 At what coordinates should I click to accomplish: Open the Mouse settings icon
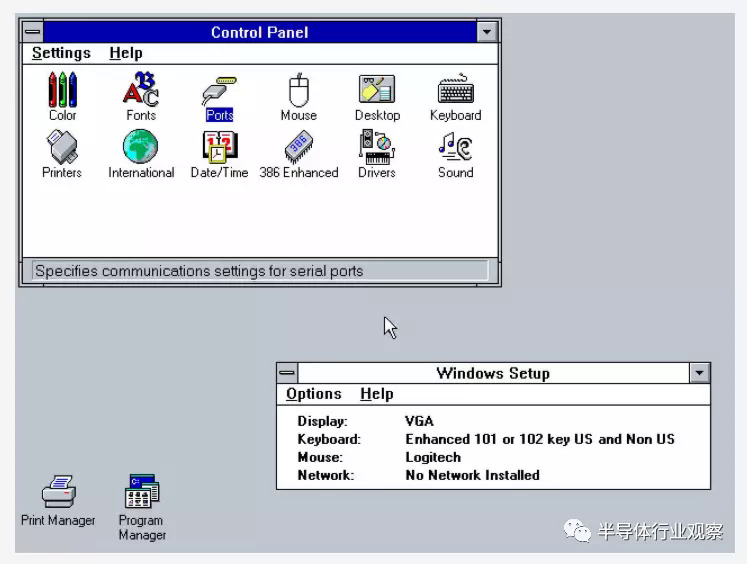[x=298, y=91]
